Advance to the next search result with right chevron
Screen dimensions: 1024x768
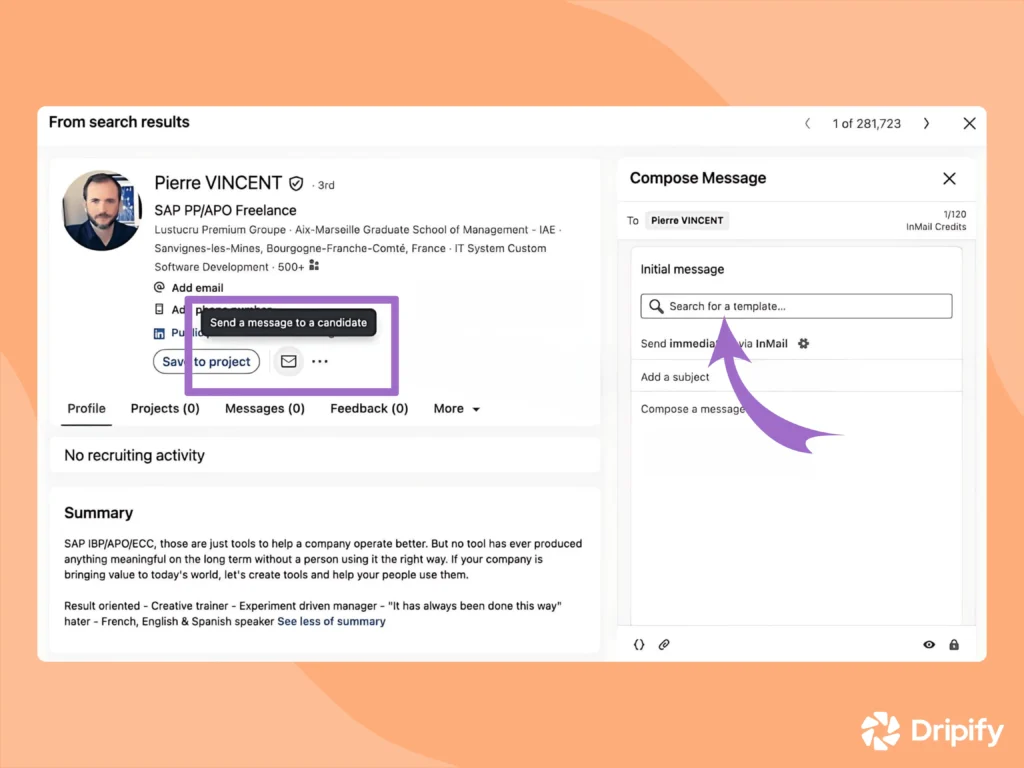click(926, 123)
